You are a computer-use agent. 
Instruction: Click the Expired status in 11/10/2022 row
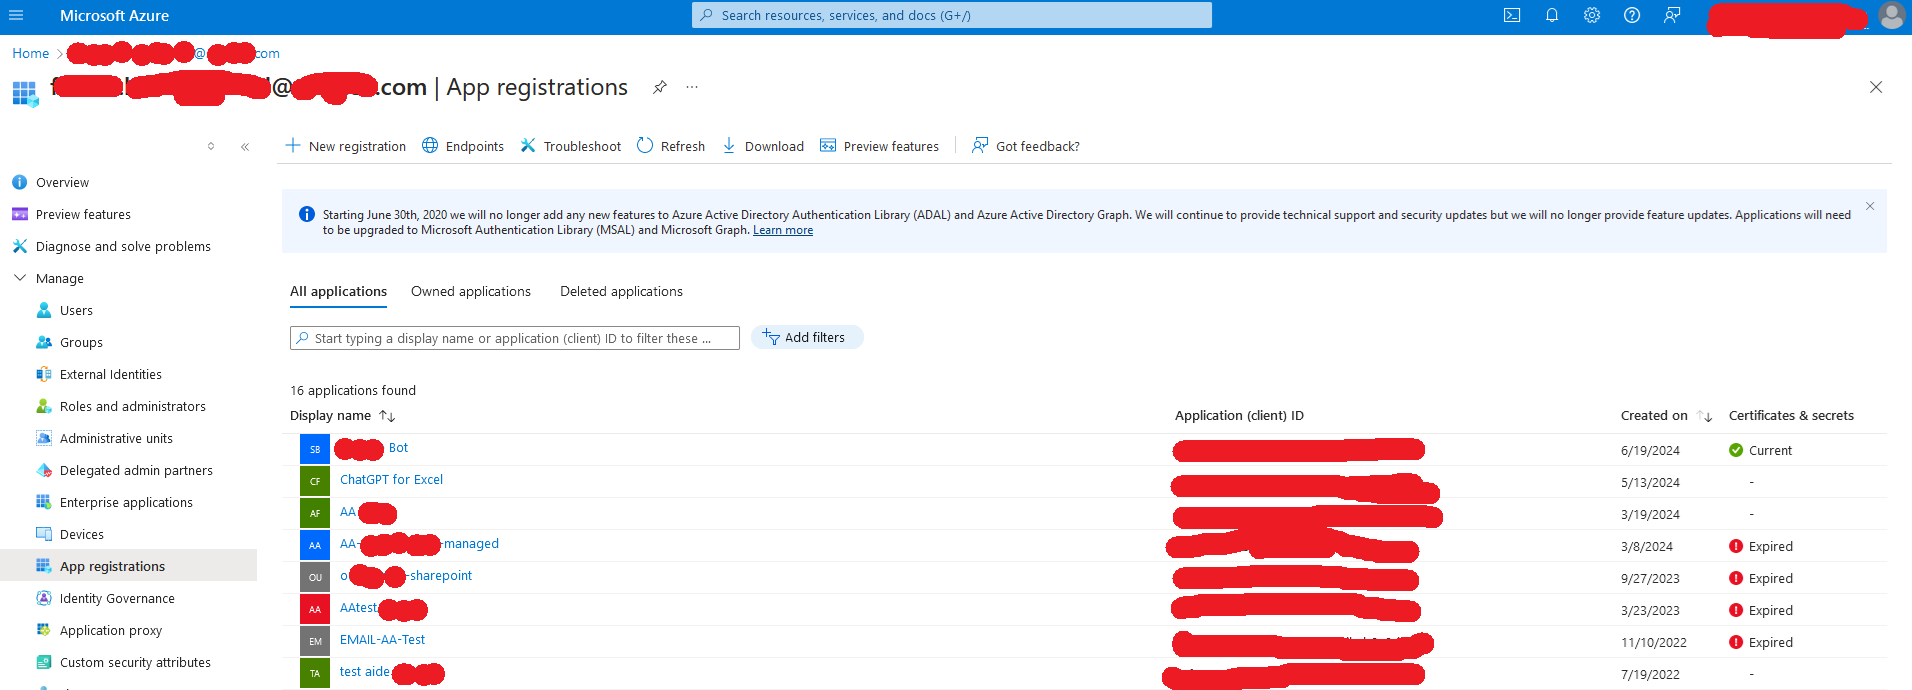click(x=1761, y=642)
